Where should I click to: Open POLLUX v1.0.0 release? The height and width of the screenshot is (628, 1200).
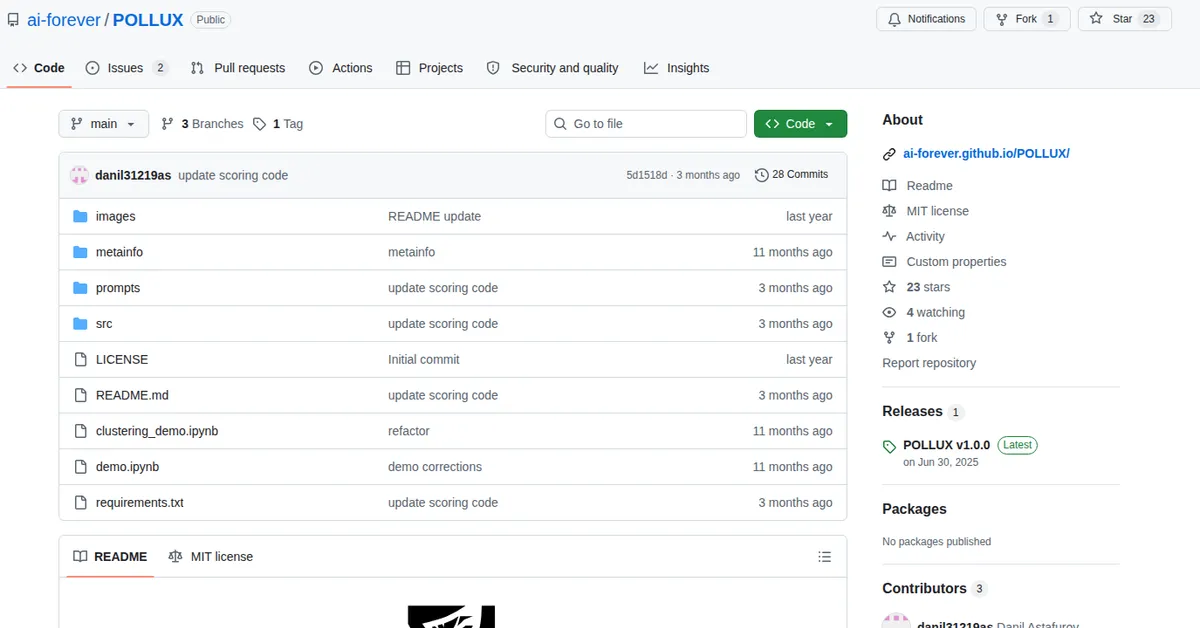(x=946, y=445)
